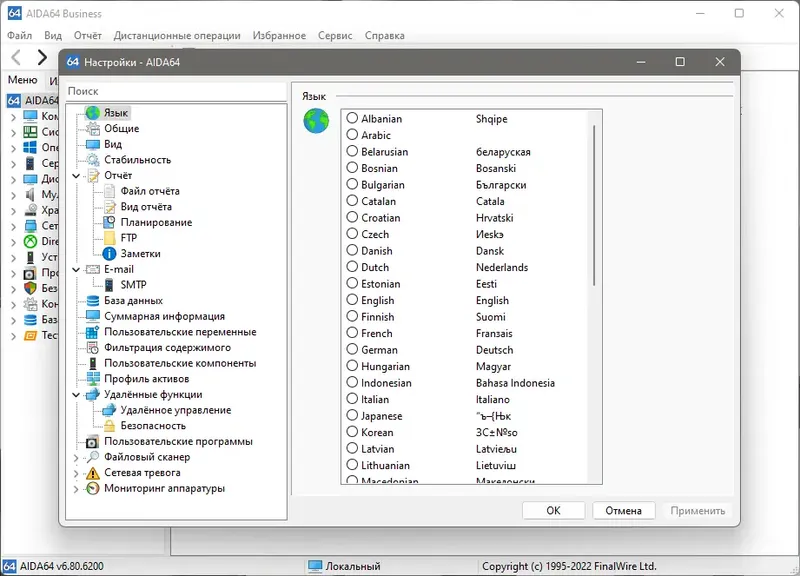Choose Bulgarian language option
Viewport: 800px width, 576px height.
pos(352,184)
